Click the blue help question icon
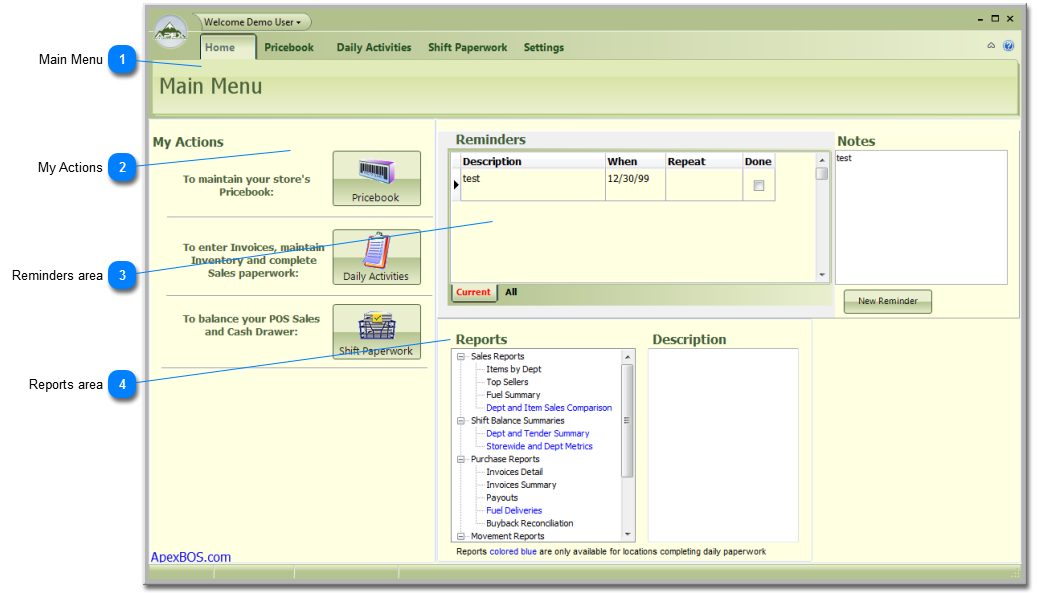1037x593 pixels. coord(1008,46)
